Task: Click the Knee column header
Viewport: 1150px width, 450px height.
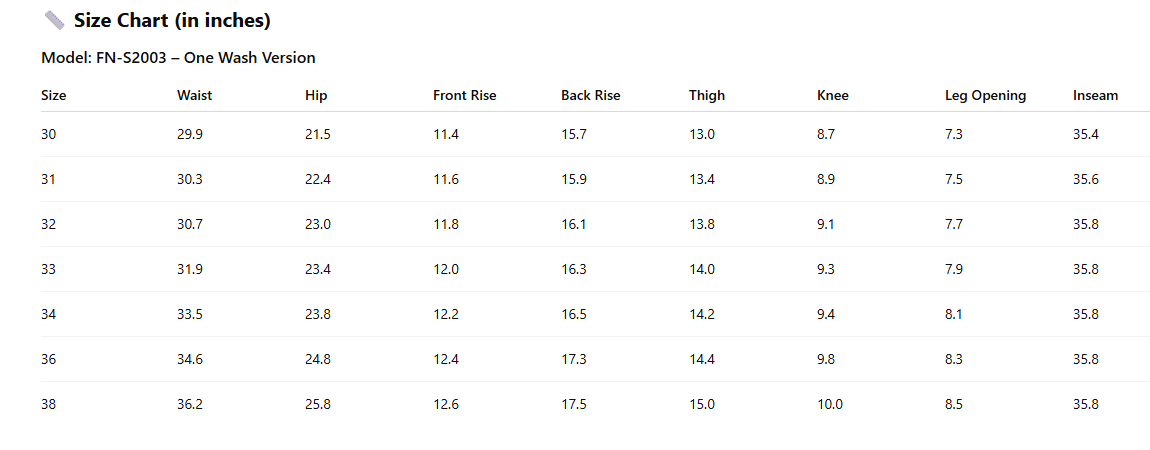Action: pyautogui.click(x=832, y=96)
